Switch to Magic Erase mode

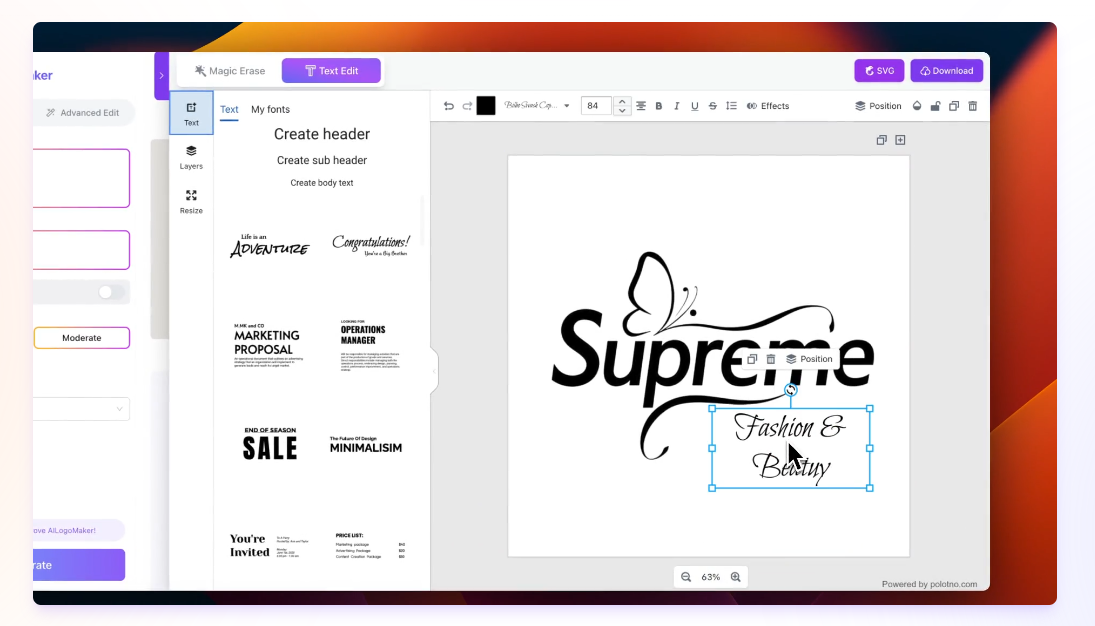point(230,71)
